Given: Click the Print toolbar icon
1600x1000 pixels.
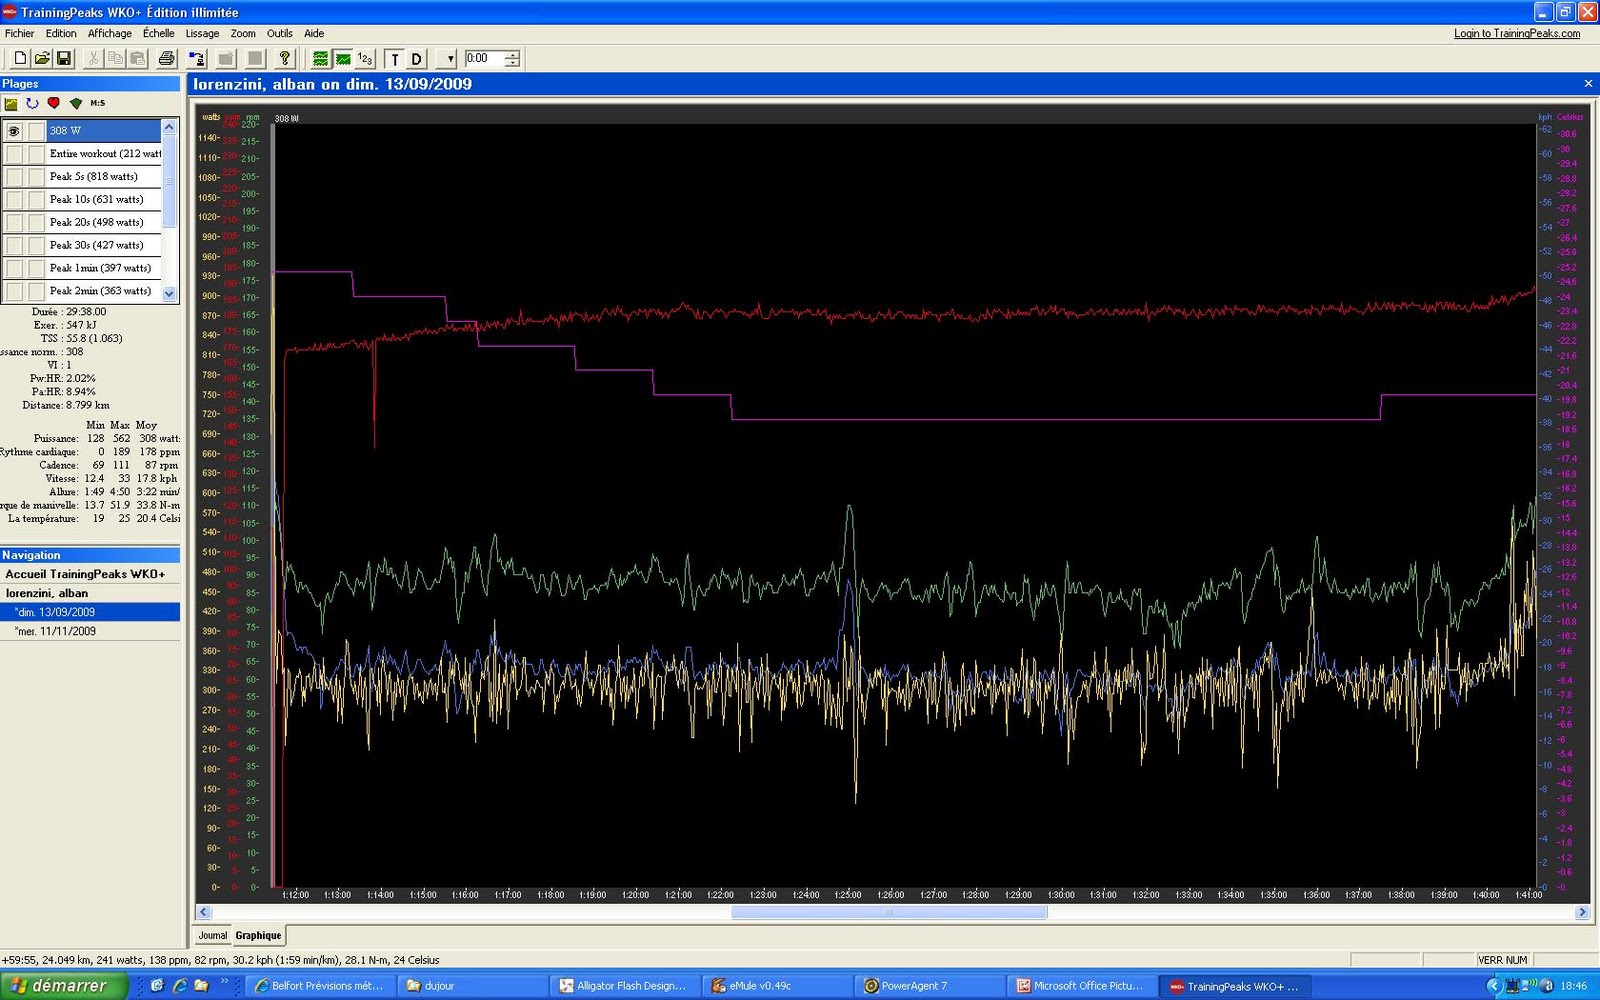Looking at the screenshot, I should pos(166,59).
